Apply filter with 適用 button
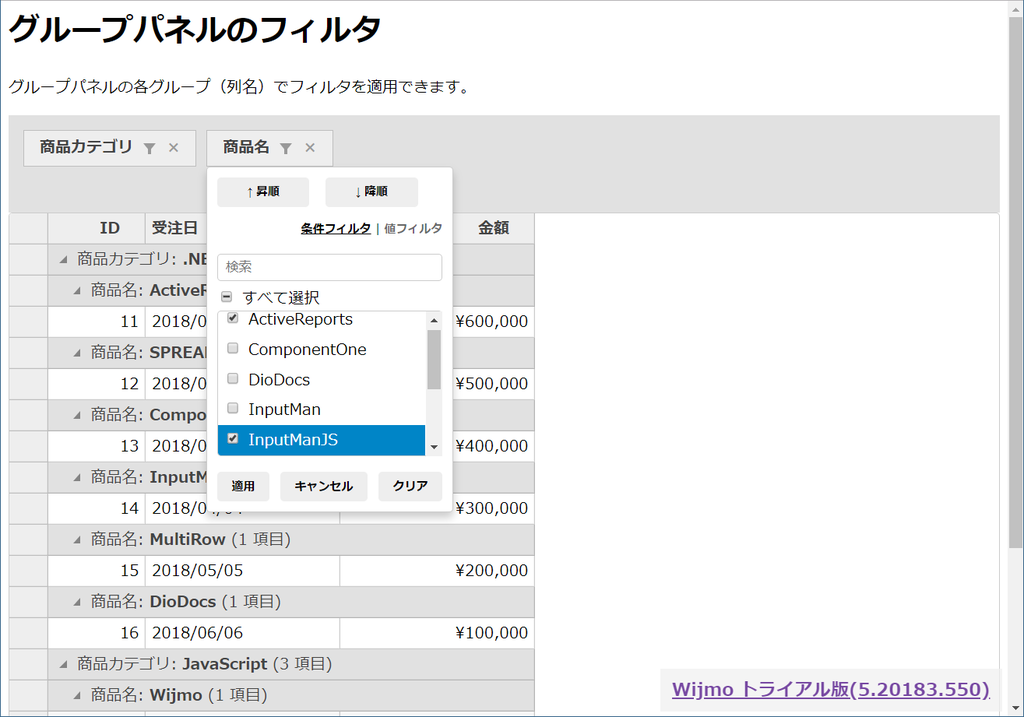 pos(243,486)
